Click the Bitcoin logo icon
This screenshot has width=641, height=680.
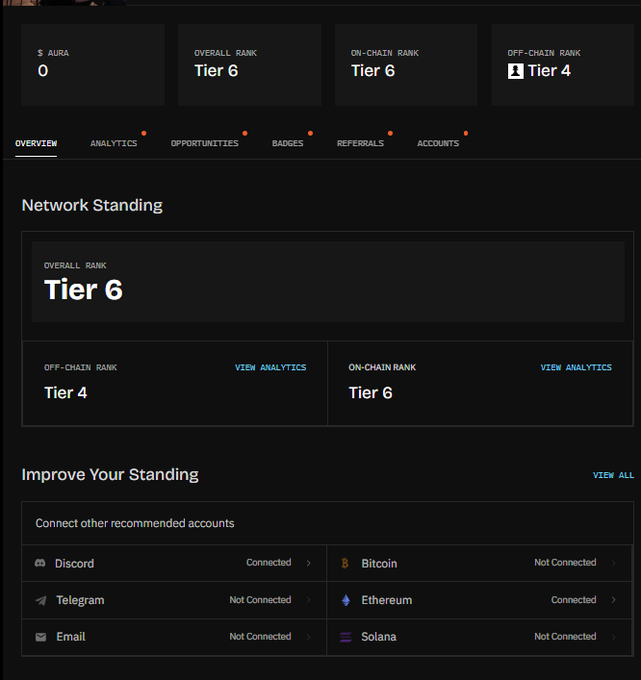pos(345,563)
